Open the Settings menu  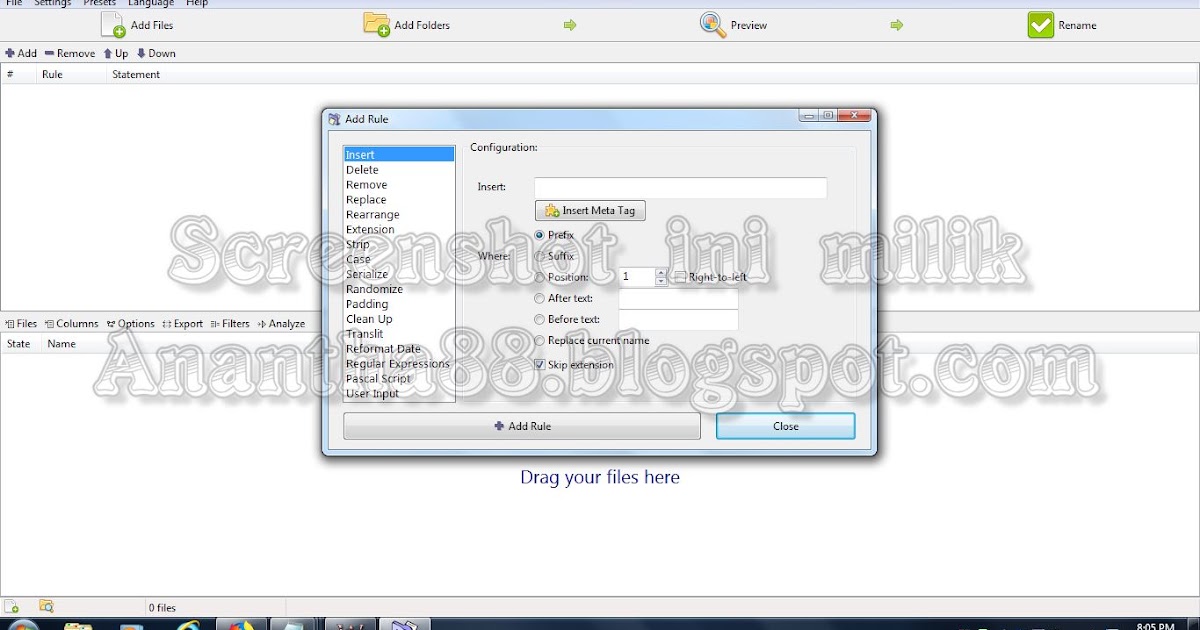tap(52, 3)
